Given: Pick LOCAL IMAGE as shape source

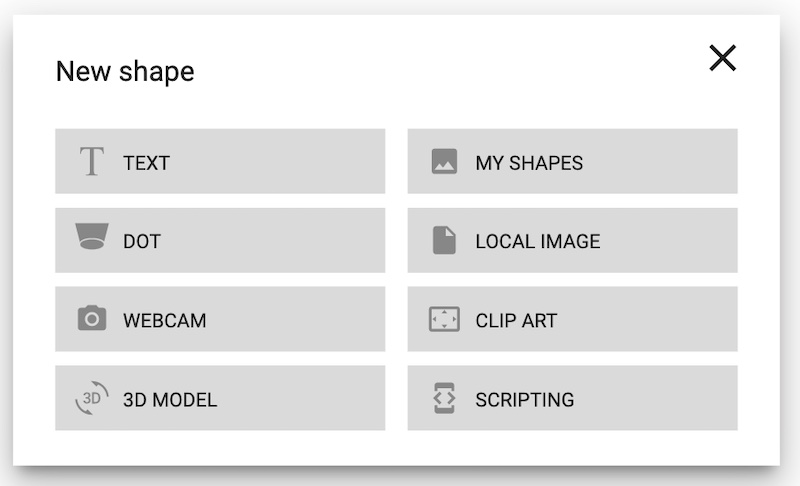Looking at the screenshot, I should (x=572, y=240).
